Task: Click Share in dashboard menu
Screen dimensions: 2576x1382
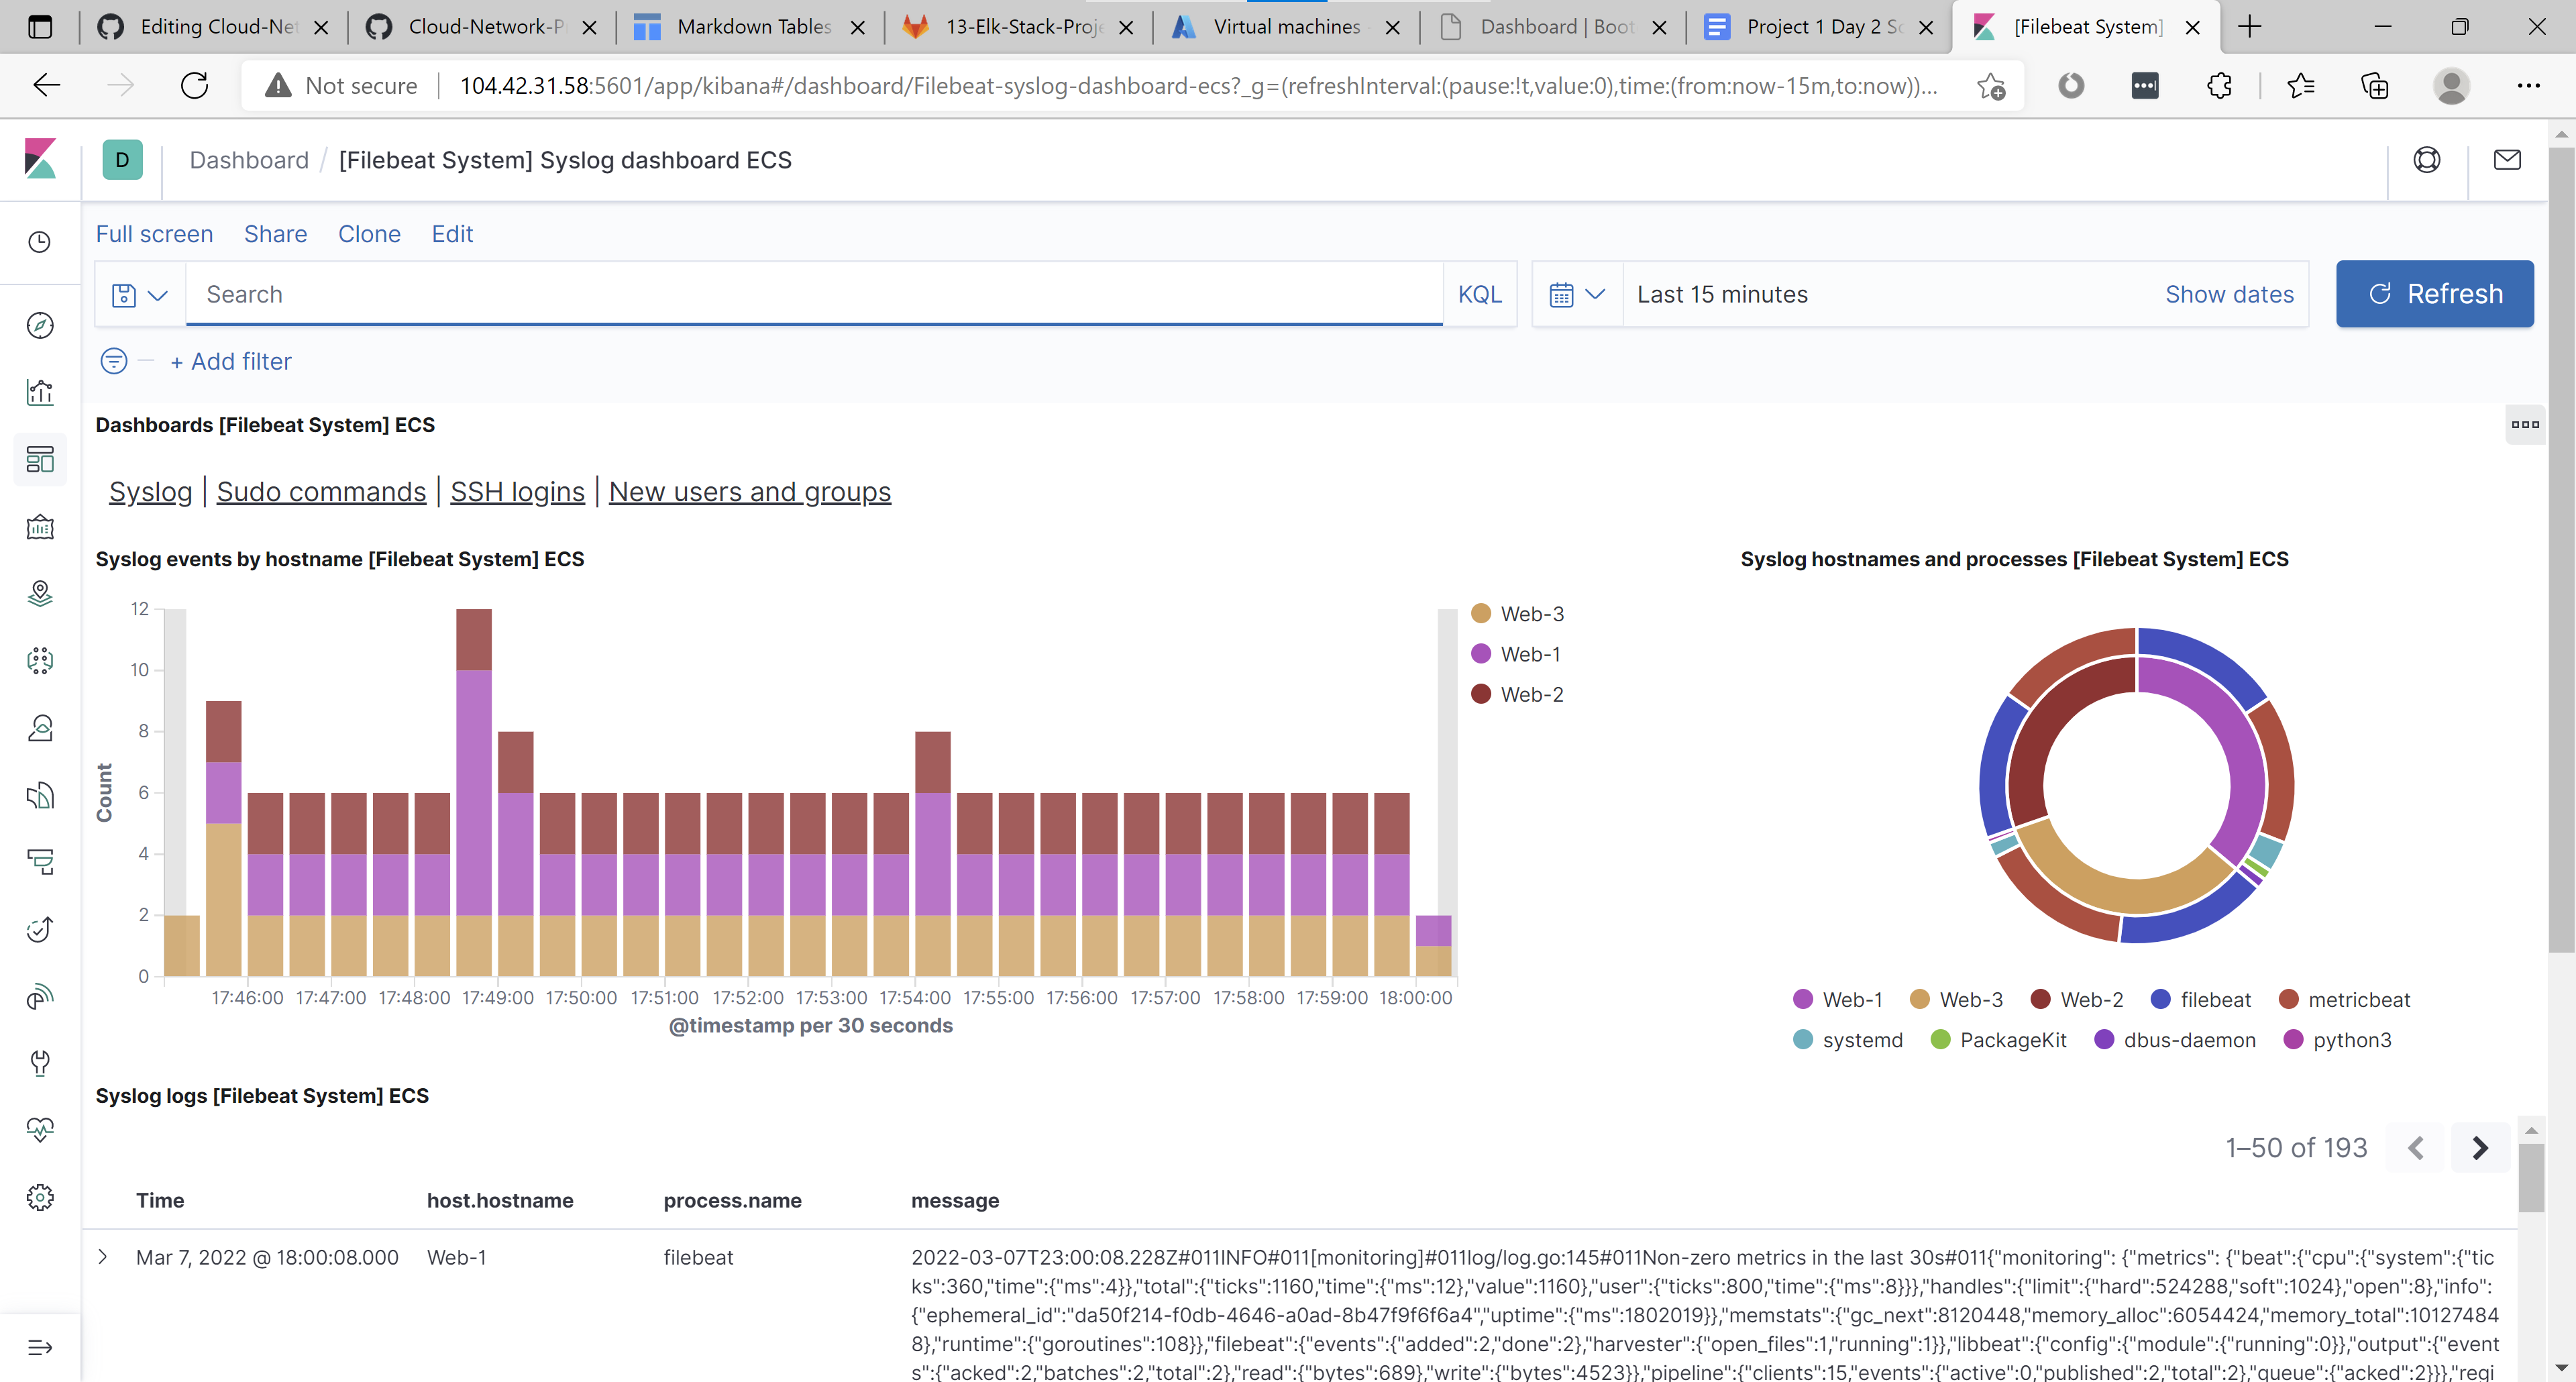Action: pos(275,234)
